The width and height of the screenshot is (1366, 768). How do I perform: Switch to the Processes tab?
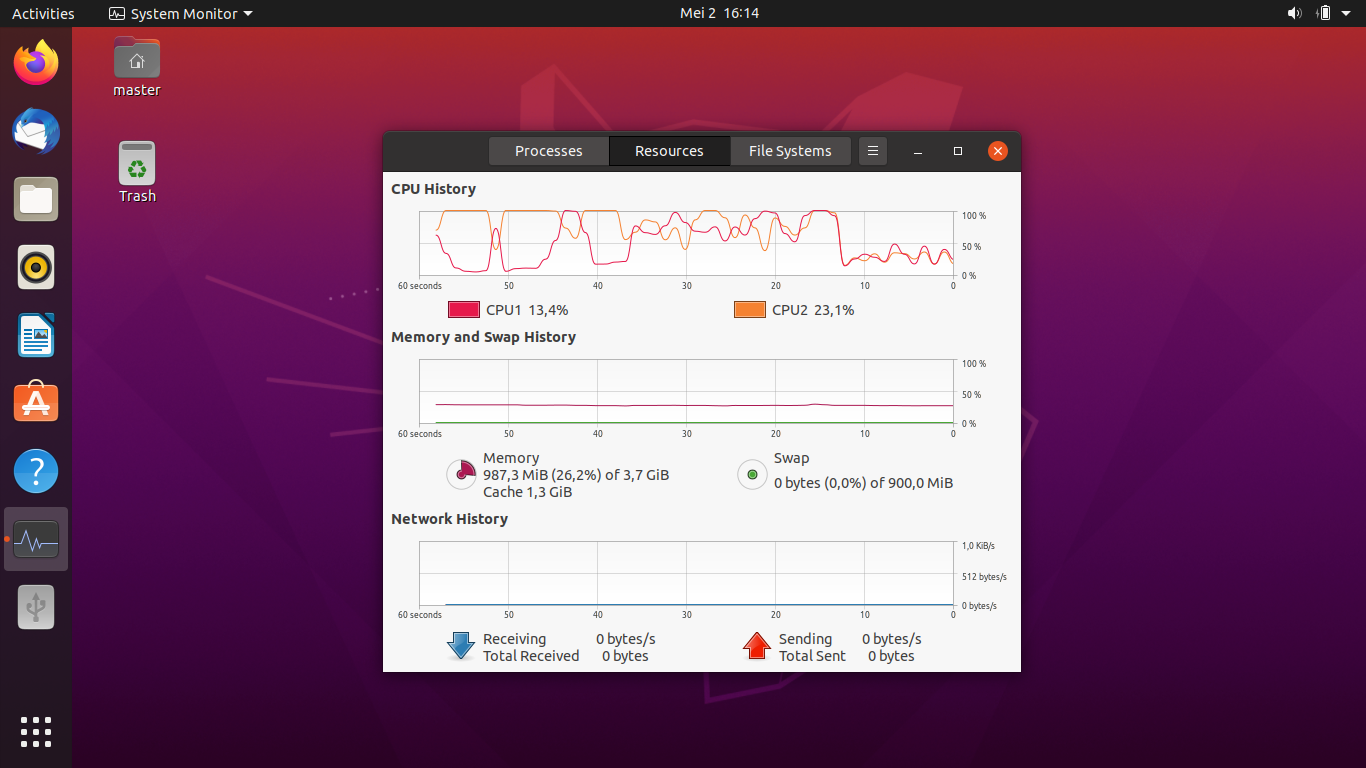(x=548, y=150)
